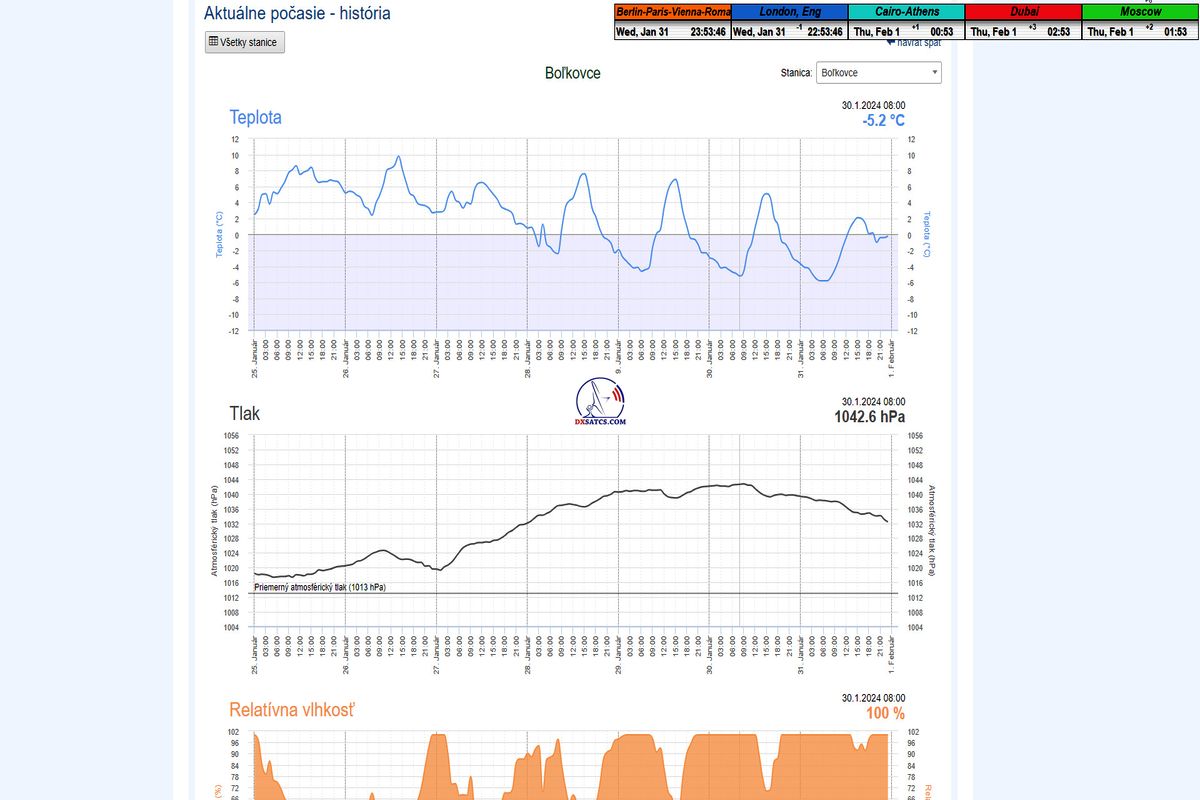
Task: Follow the návrat späť link
Action: (913, 43)
